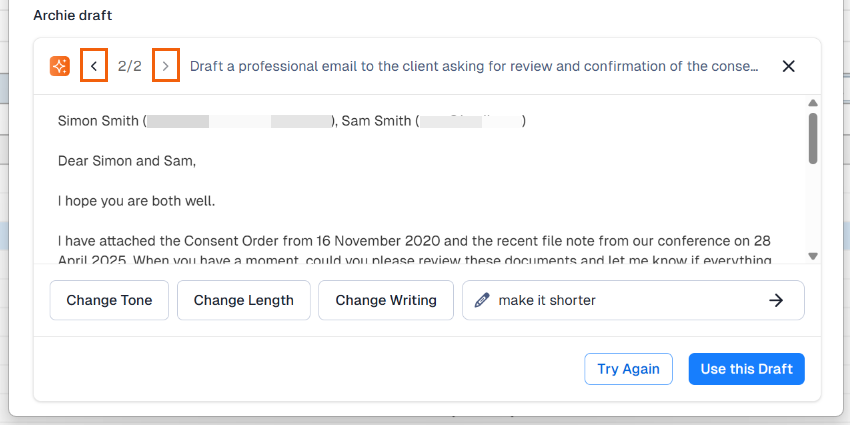Click the pencil icon in the instruction box
Image resolution: width=850 pixels, height=425 pixels.
481,300
